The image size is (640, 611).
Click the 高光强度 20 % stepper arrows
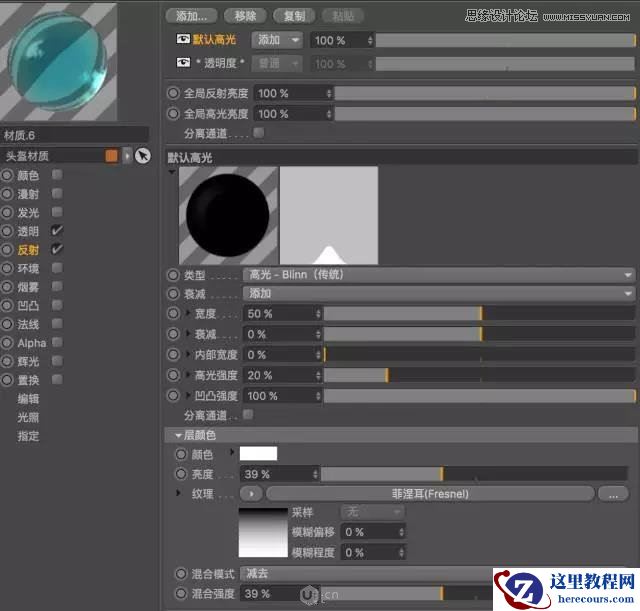[318, 375]
